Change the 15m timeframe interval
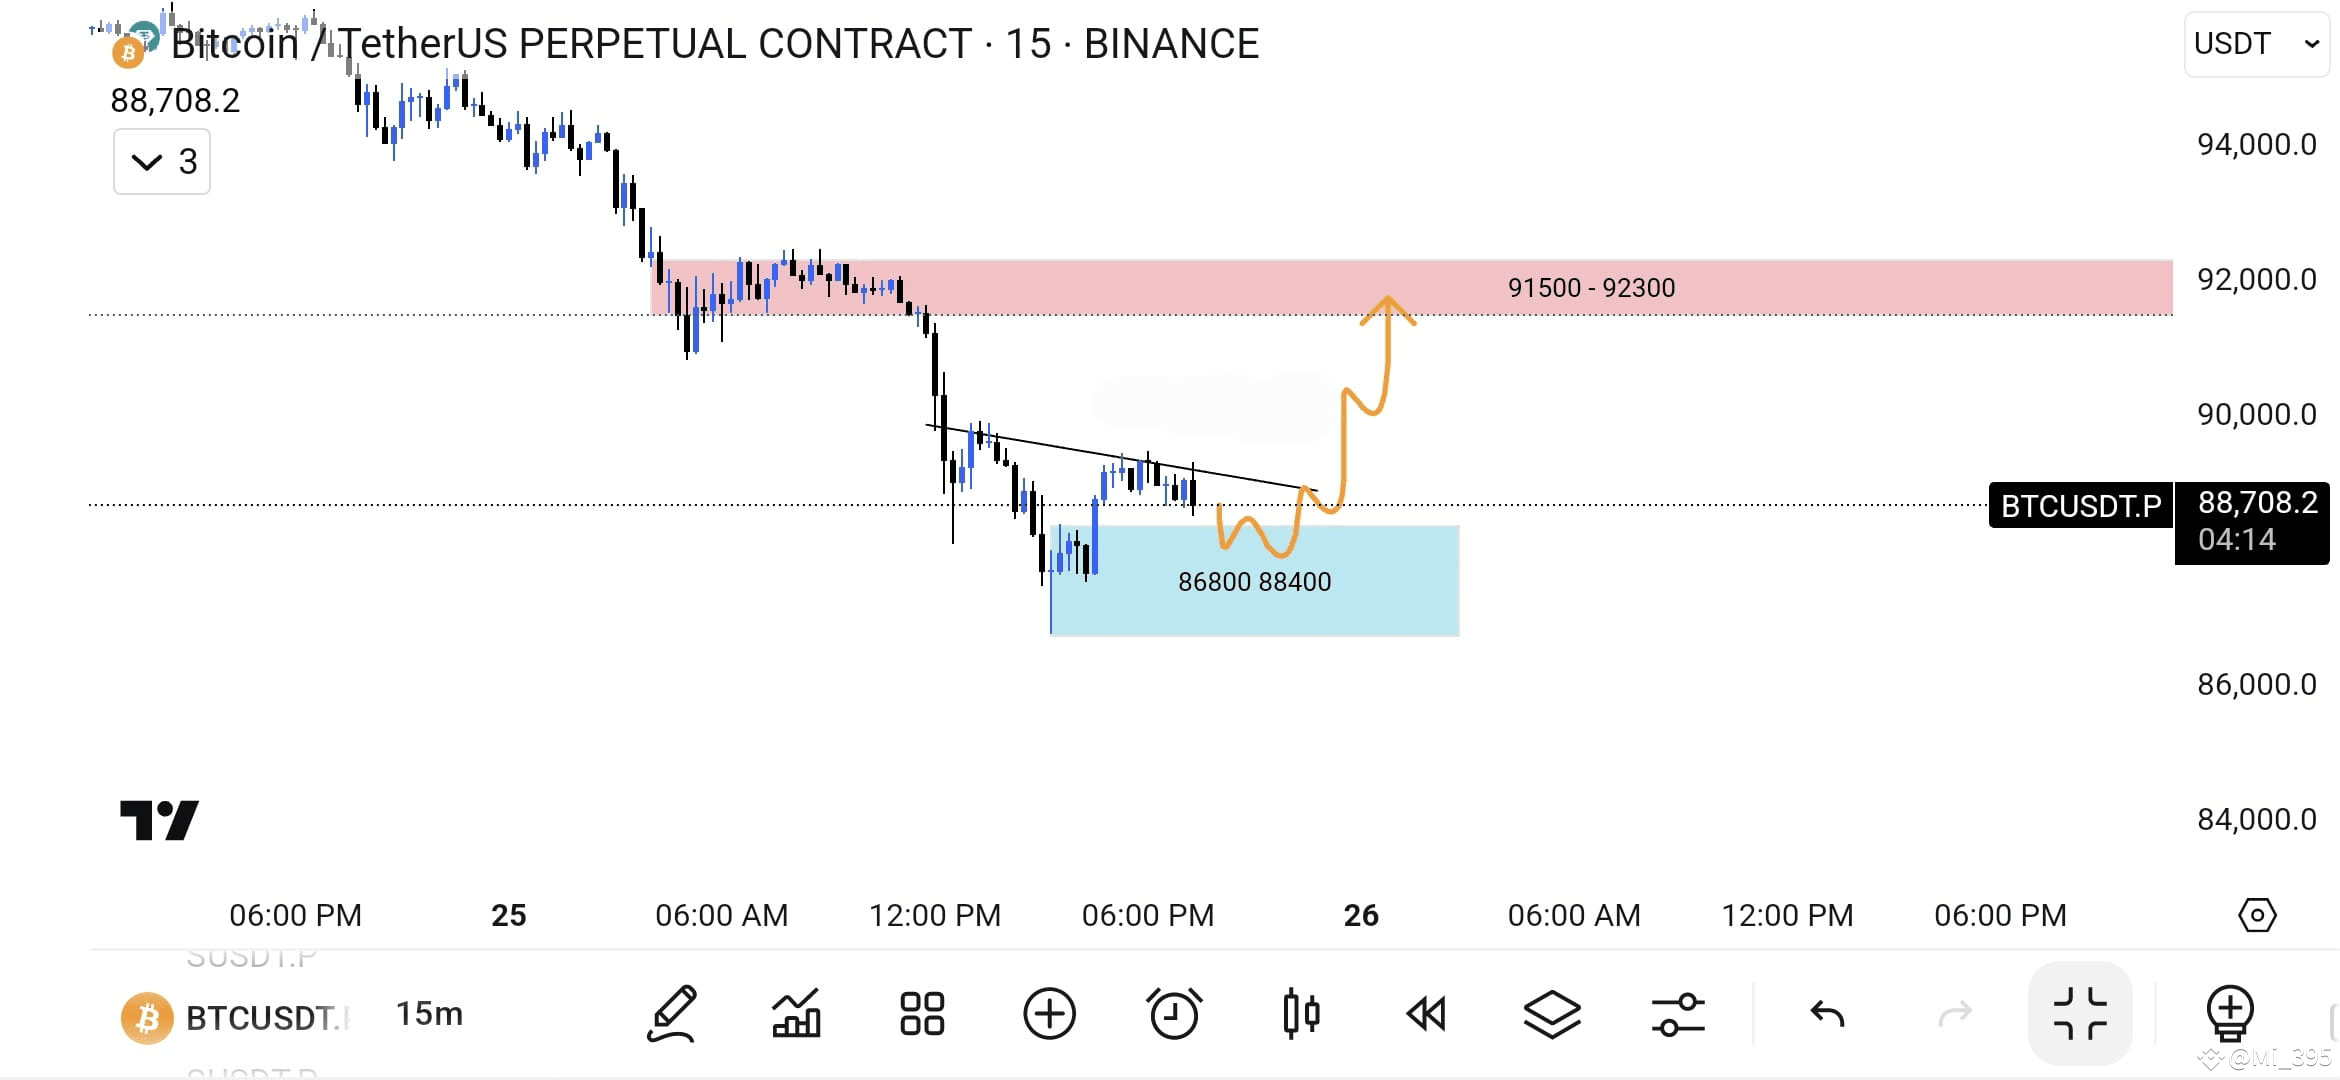This screenshot has height=1080, width=2340. [x=429, y=1014]
